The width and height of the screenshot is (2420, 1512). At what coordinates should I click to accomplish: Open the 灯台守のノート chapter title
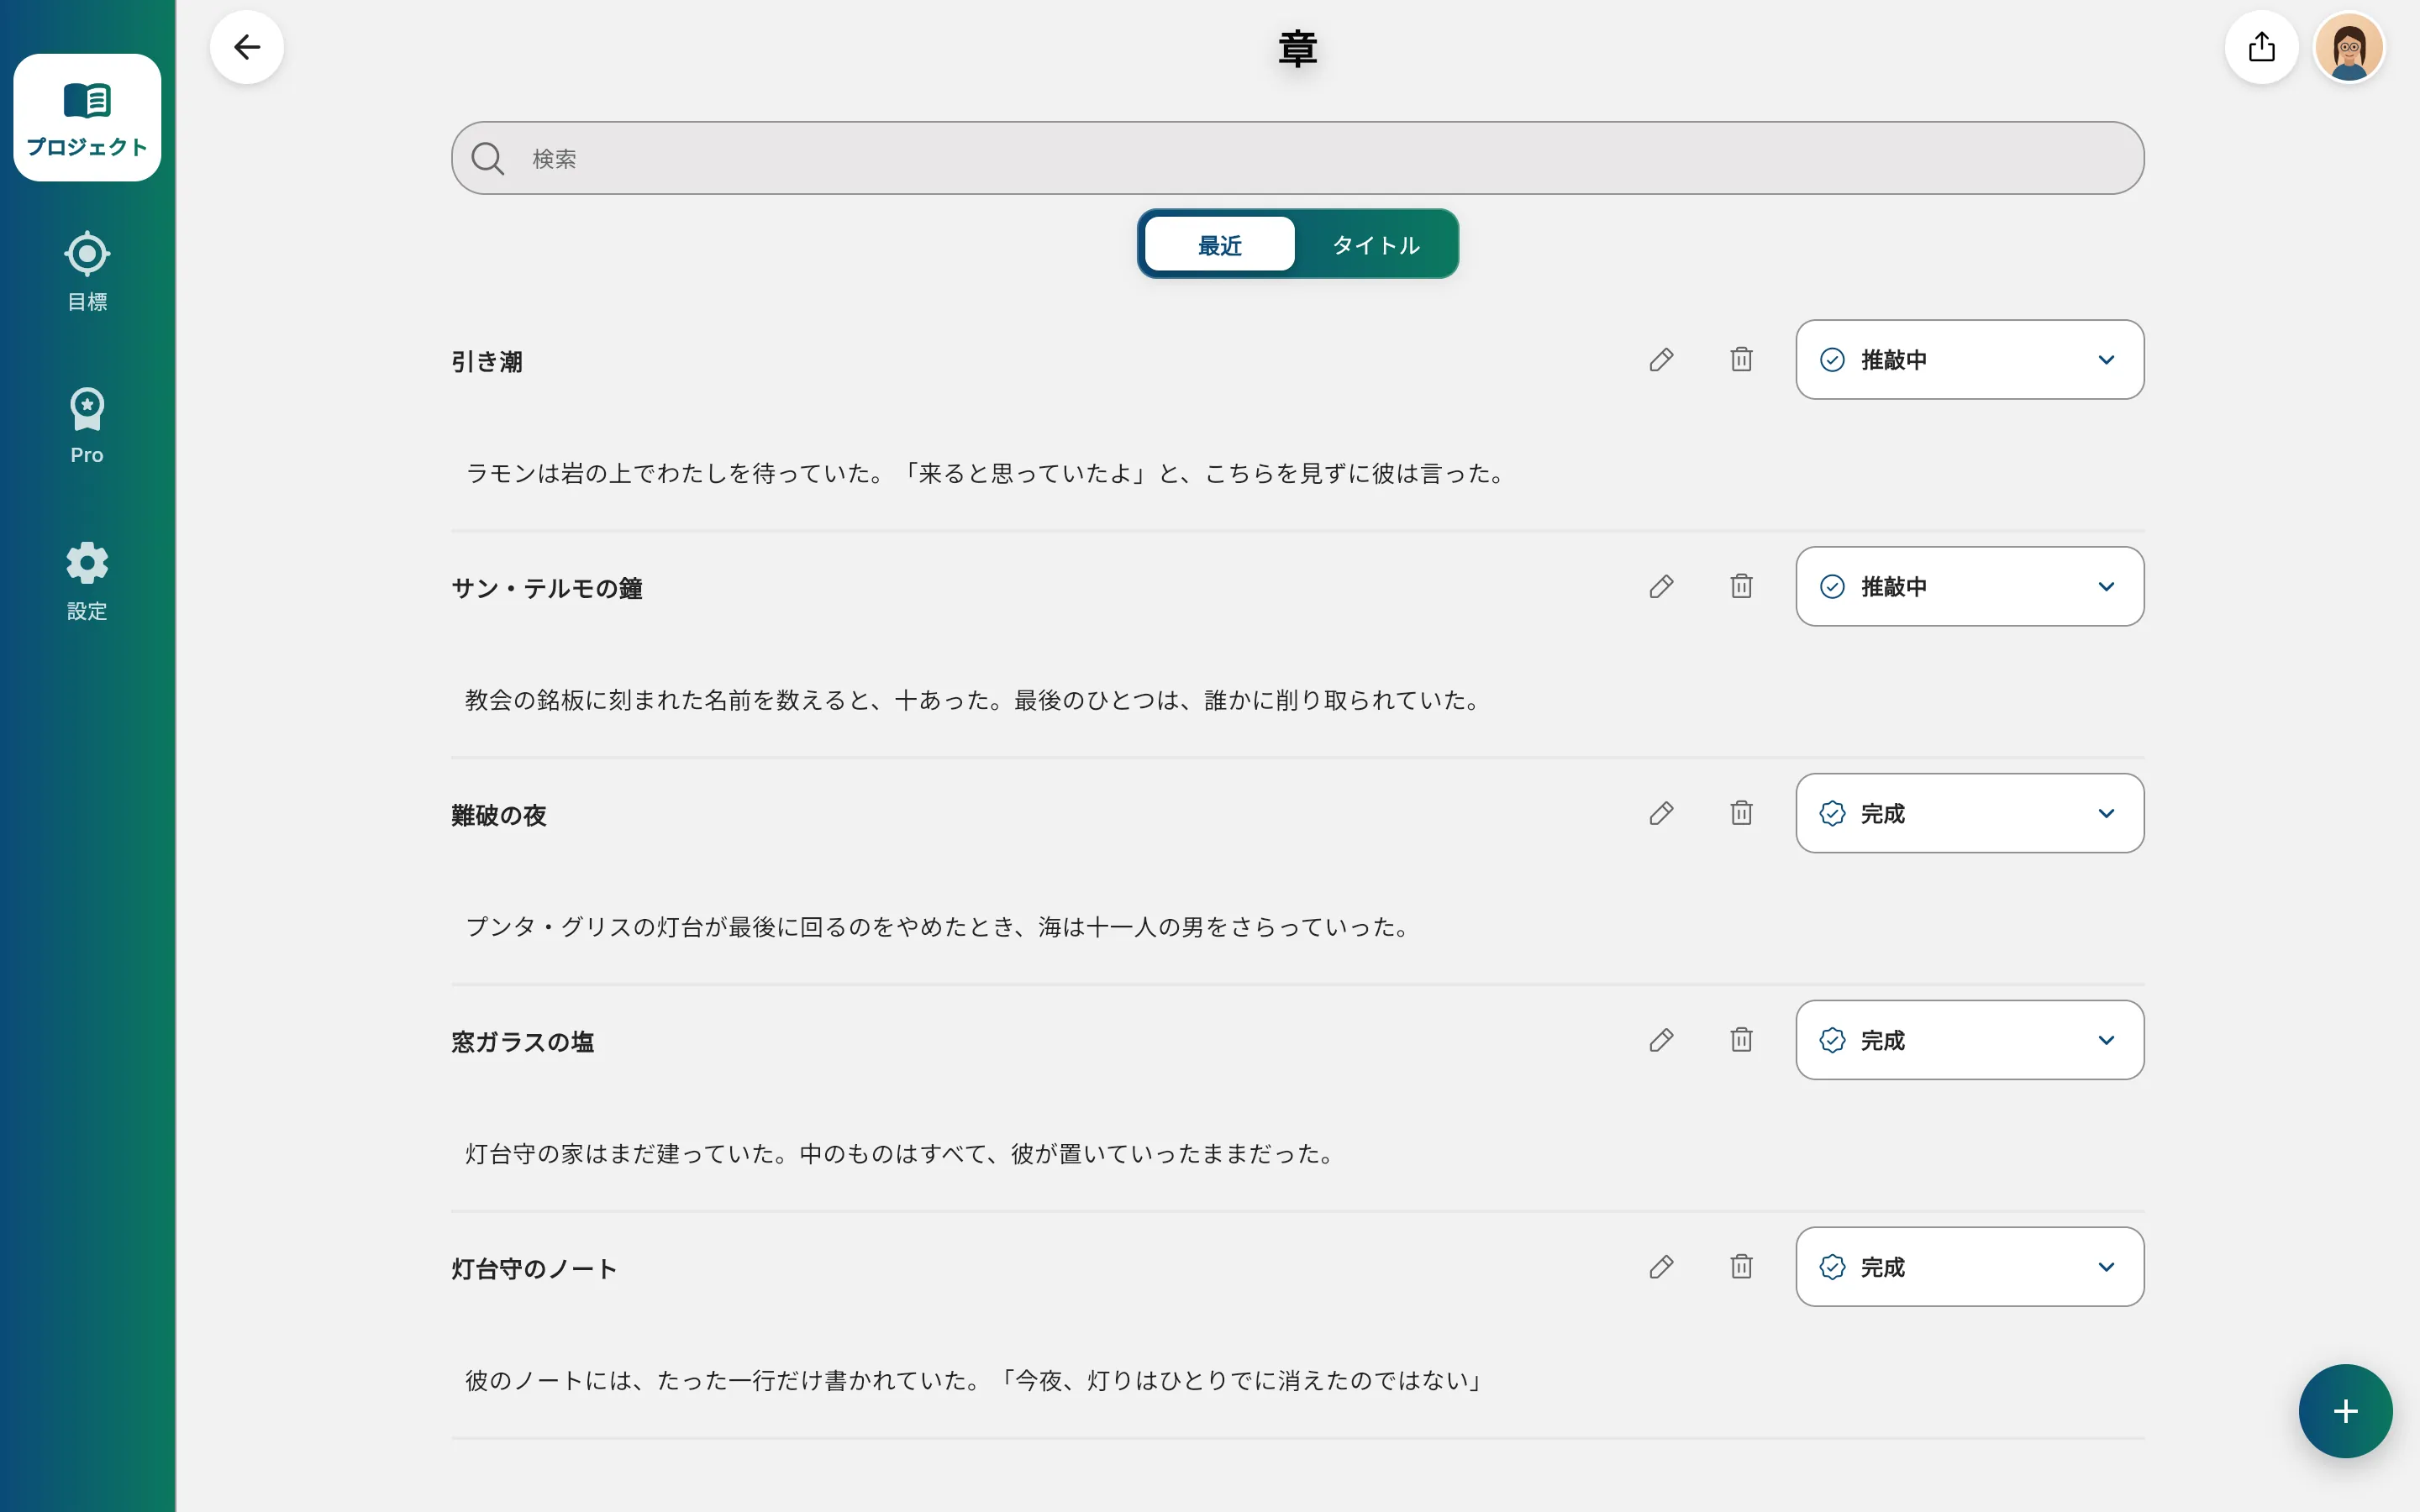(534, 1270)
